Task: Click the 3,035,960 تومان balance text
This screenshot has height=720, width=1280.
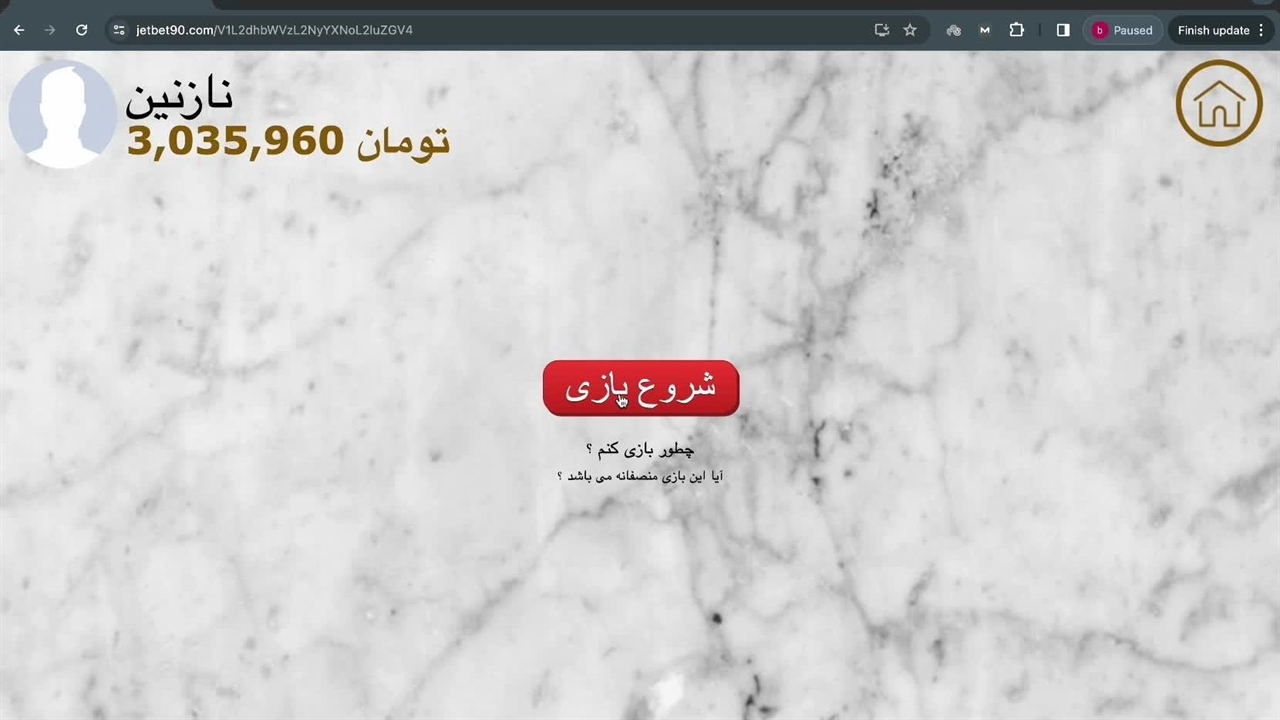Action: (288, 142)
